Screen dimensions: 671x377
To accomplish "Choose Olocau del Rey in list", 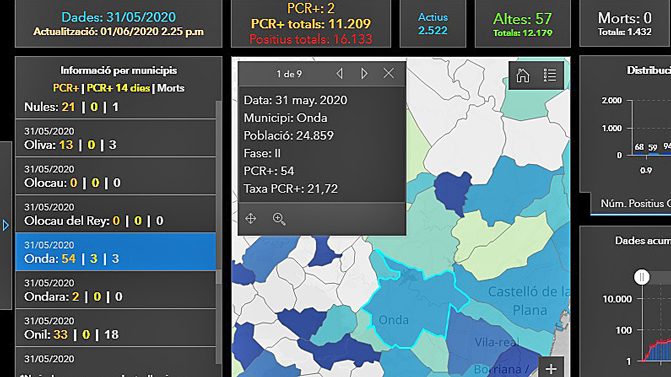I will (116, 214).
